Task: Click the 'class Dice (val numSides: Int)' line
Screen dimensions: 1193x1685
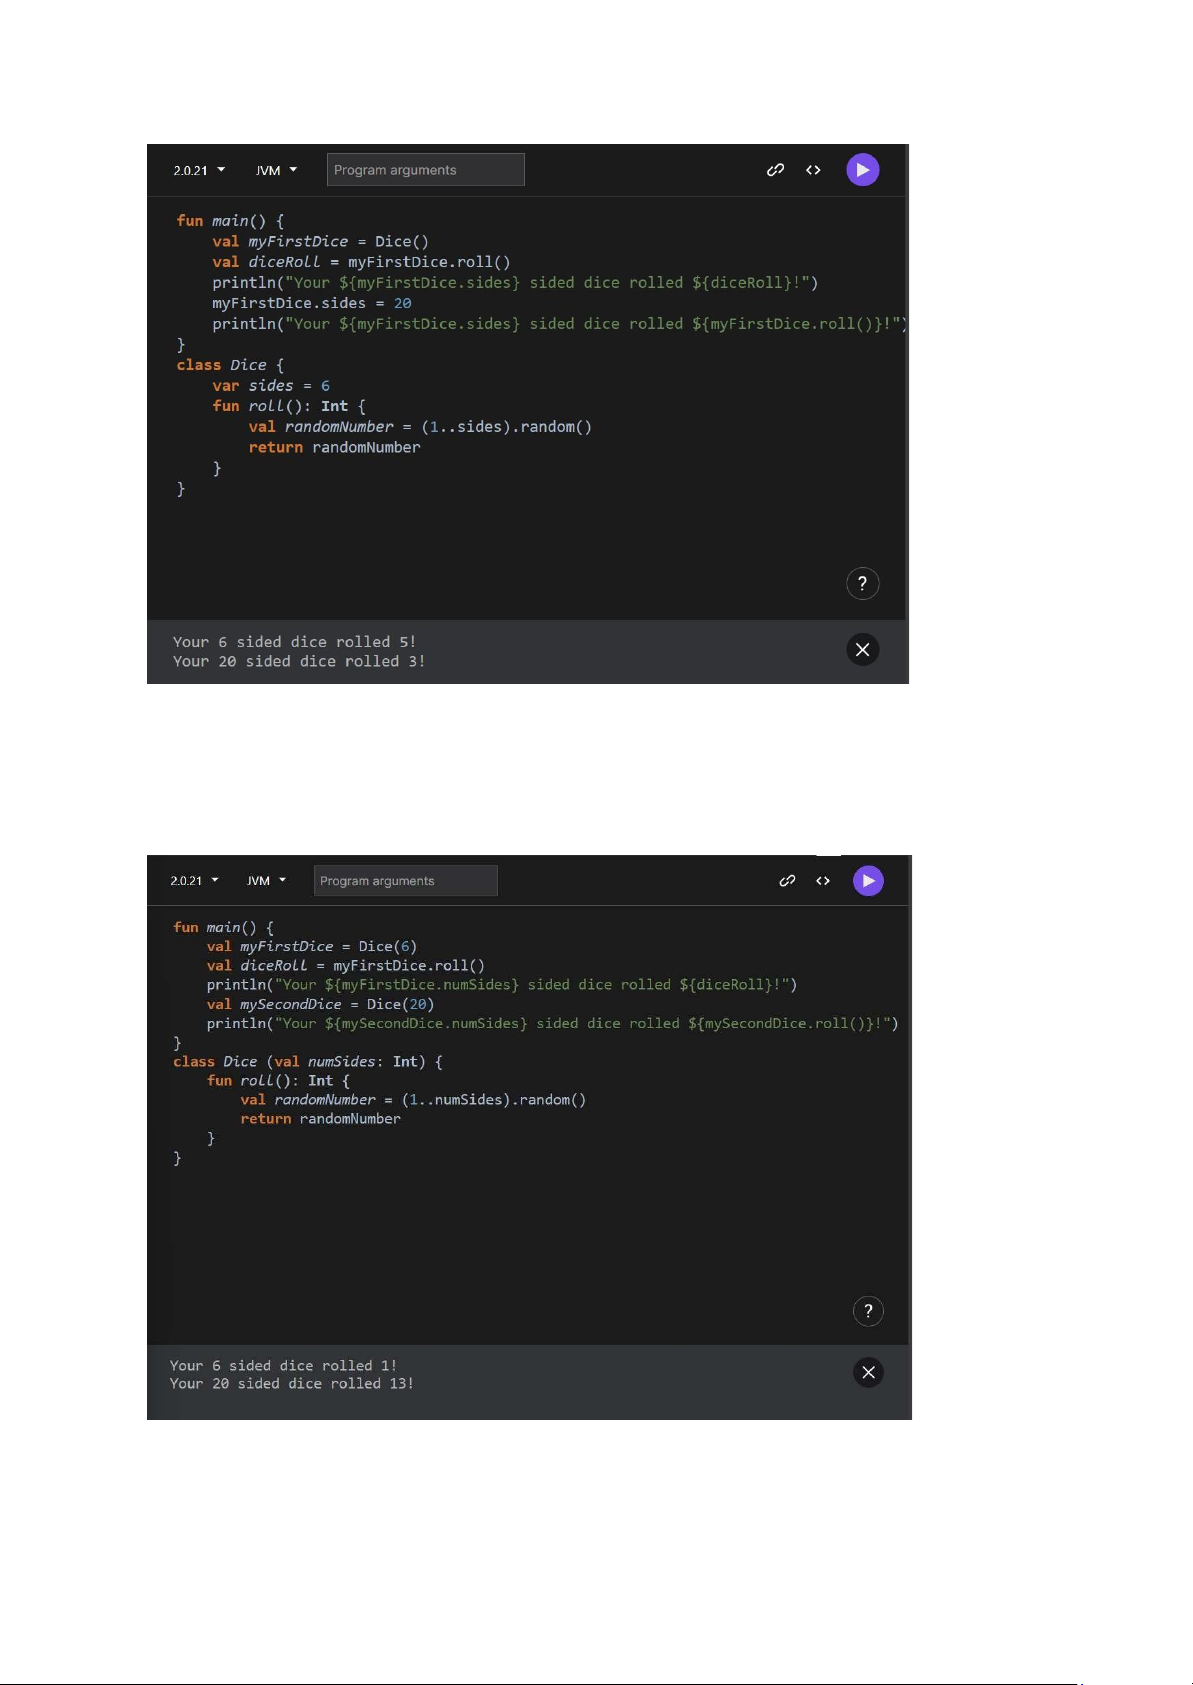Action: click(x=307, y=1062)
